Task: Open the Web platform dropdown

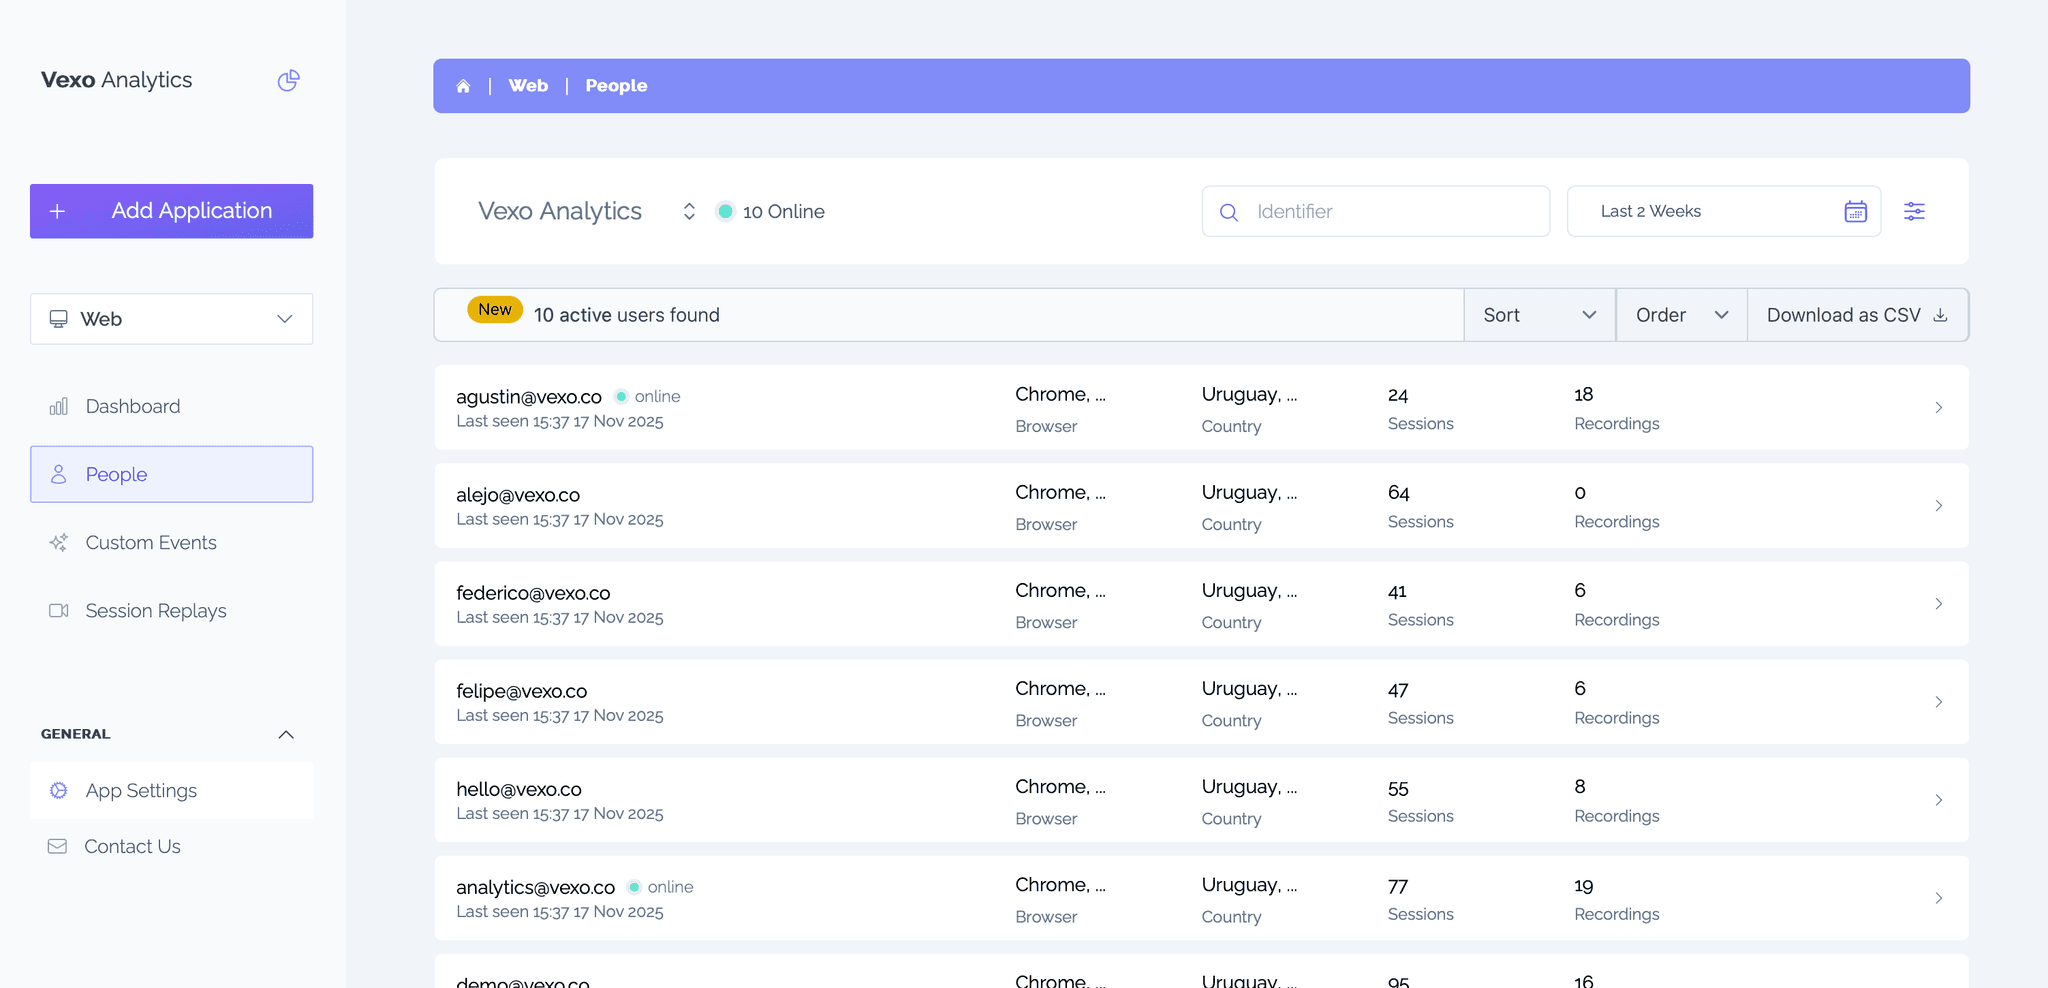Action: 171,319
